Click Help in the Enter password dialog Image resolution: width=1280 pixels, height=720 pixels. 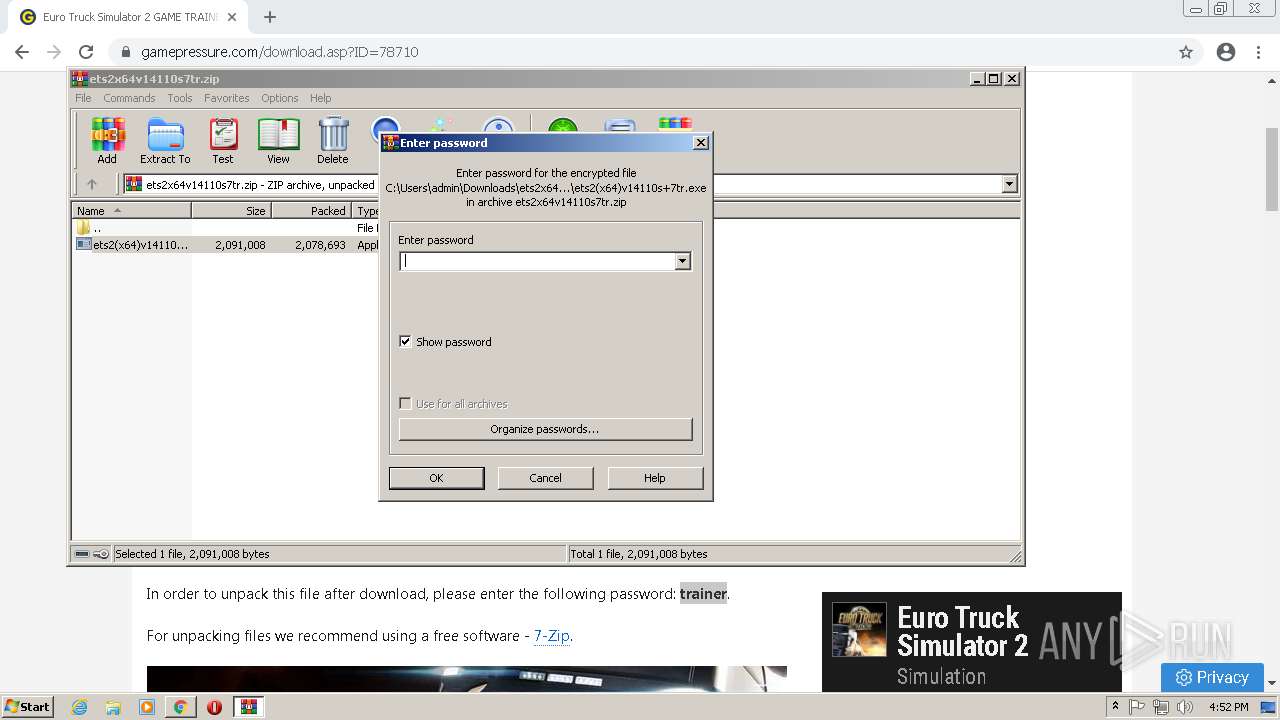coord(655,478)
